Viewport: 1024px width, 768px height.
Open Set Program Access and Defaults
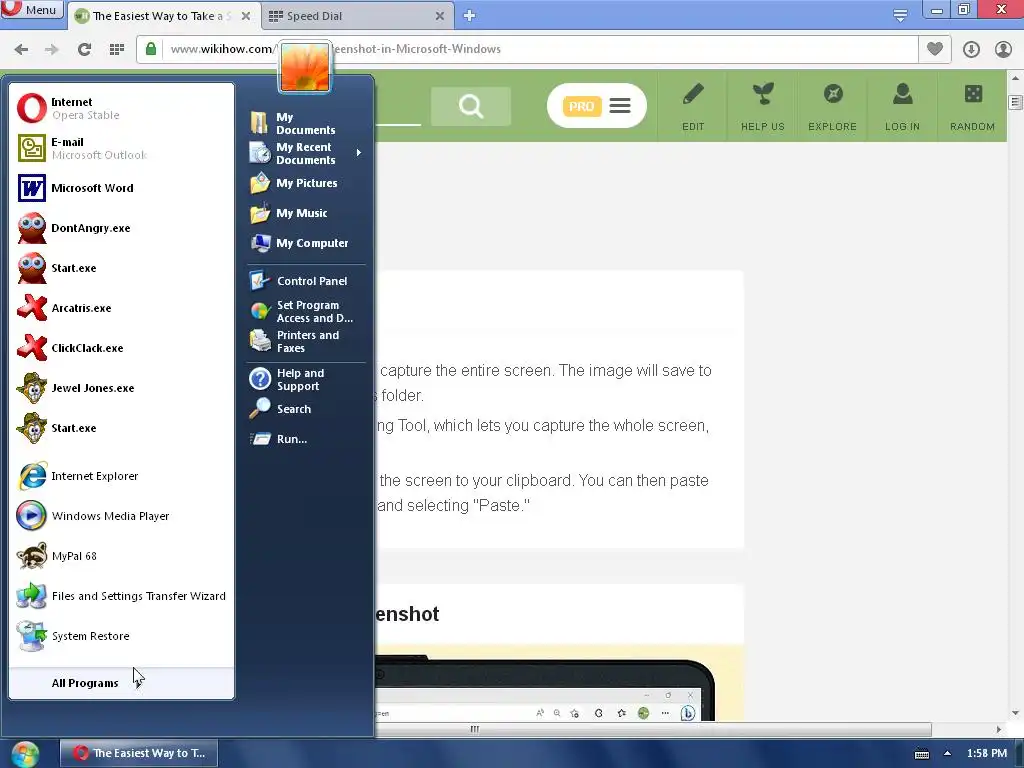(x=306, y=312)
